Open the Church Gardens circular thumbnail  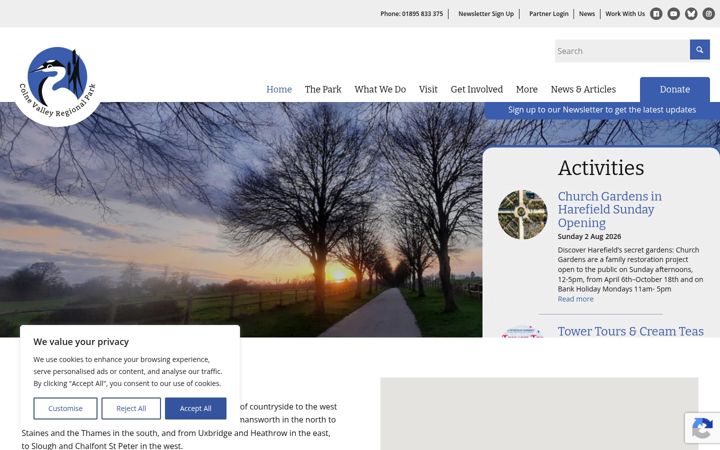pyautogui.click(x=523, y=214)
